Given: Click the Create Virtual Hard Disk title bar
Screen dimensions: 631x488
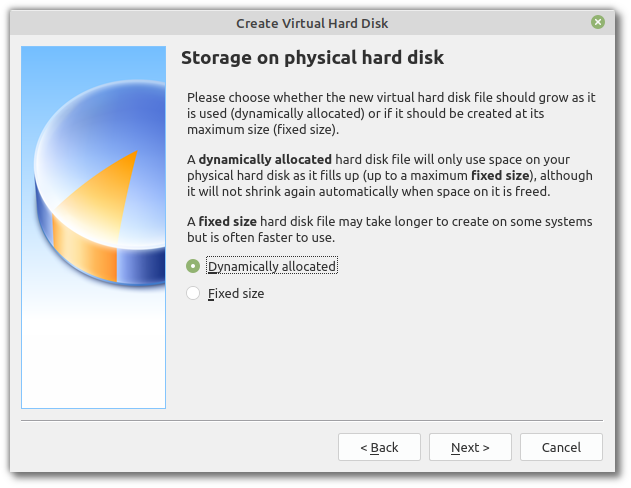Looking at the screenshot, I should (x=312, y=23).
